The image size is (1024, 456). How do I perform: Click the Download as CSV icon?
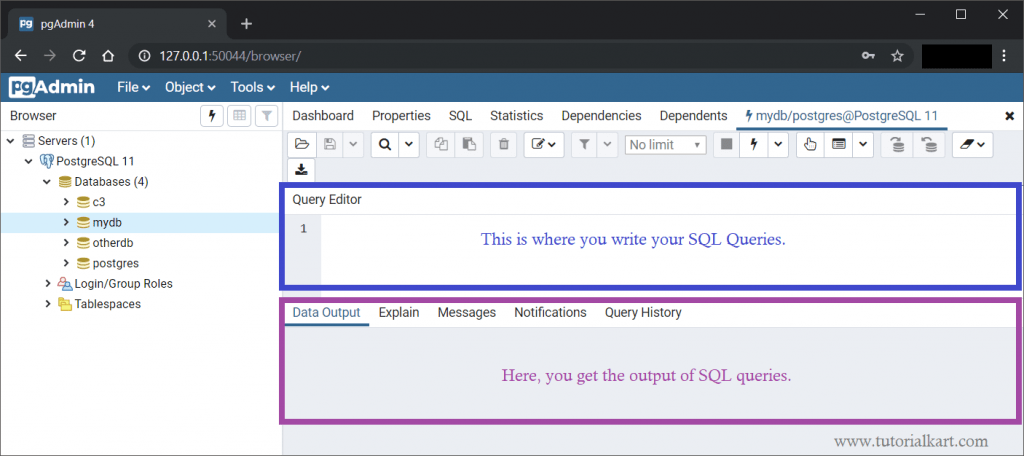click(302, 170)
